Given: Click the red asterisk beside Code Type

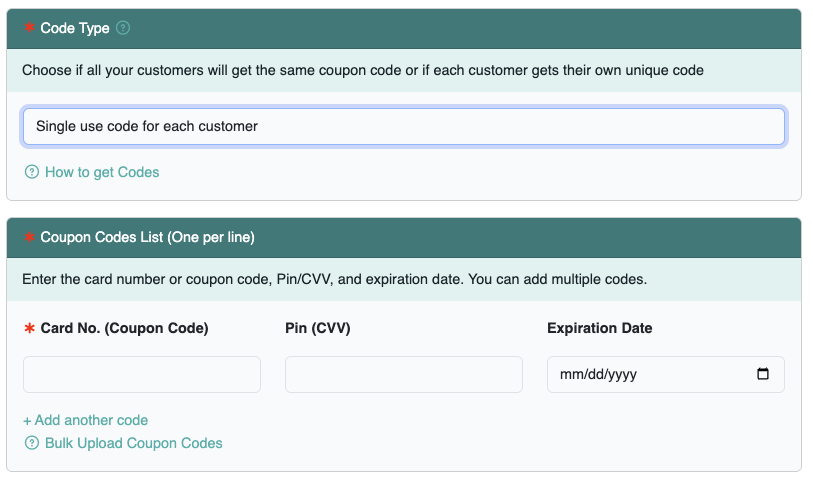Looking at the screenshot, I should coord(29,28).
